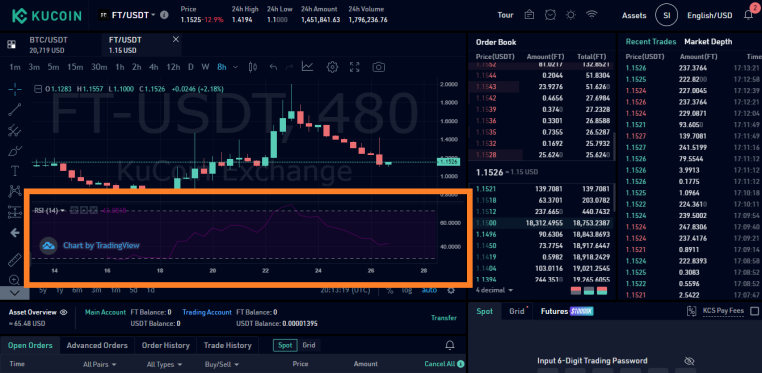Switch to the BTC/USDT chart tab
Viewport: 762px width, 373px height.
click(x=48, y=45)
